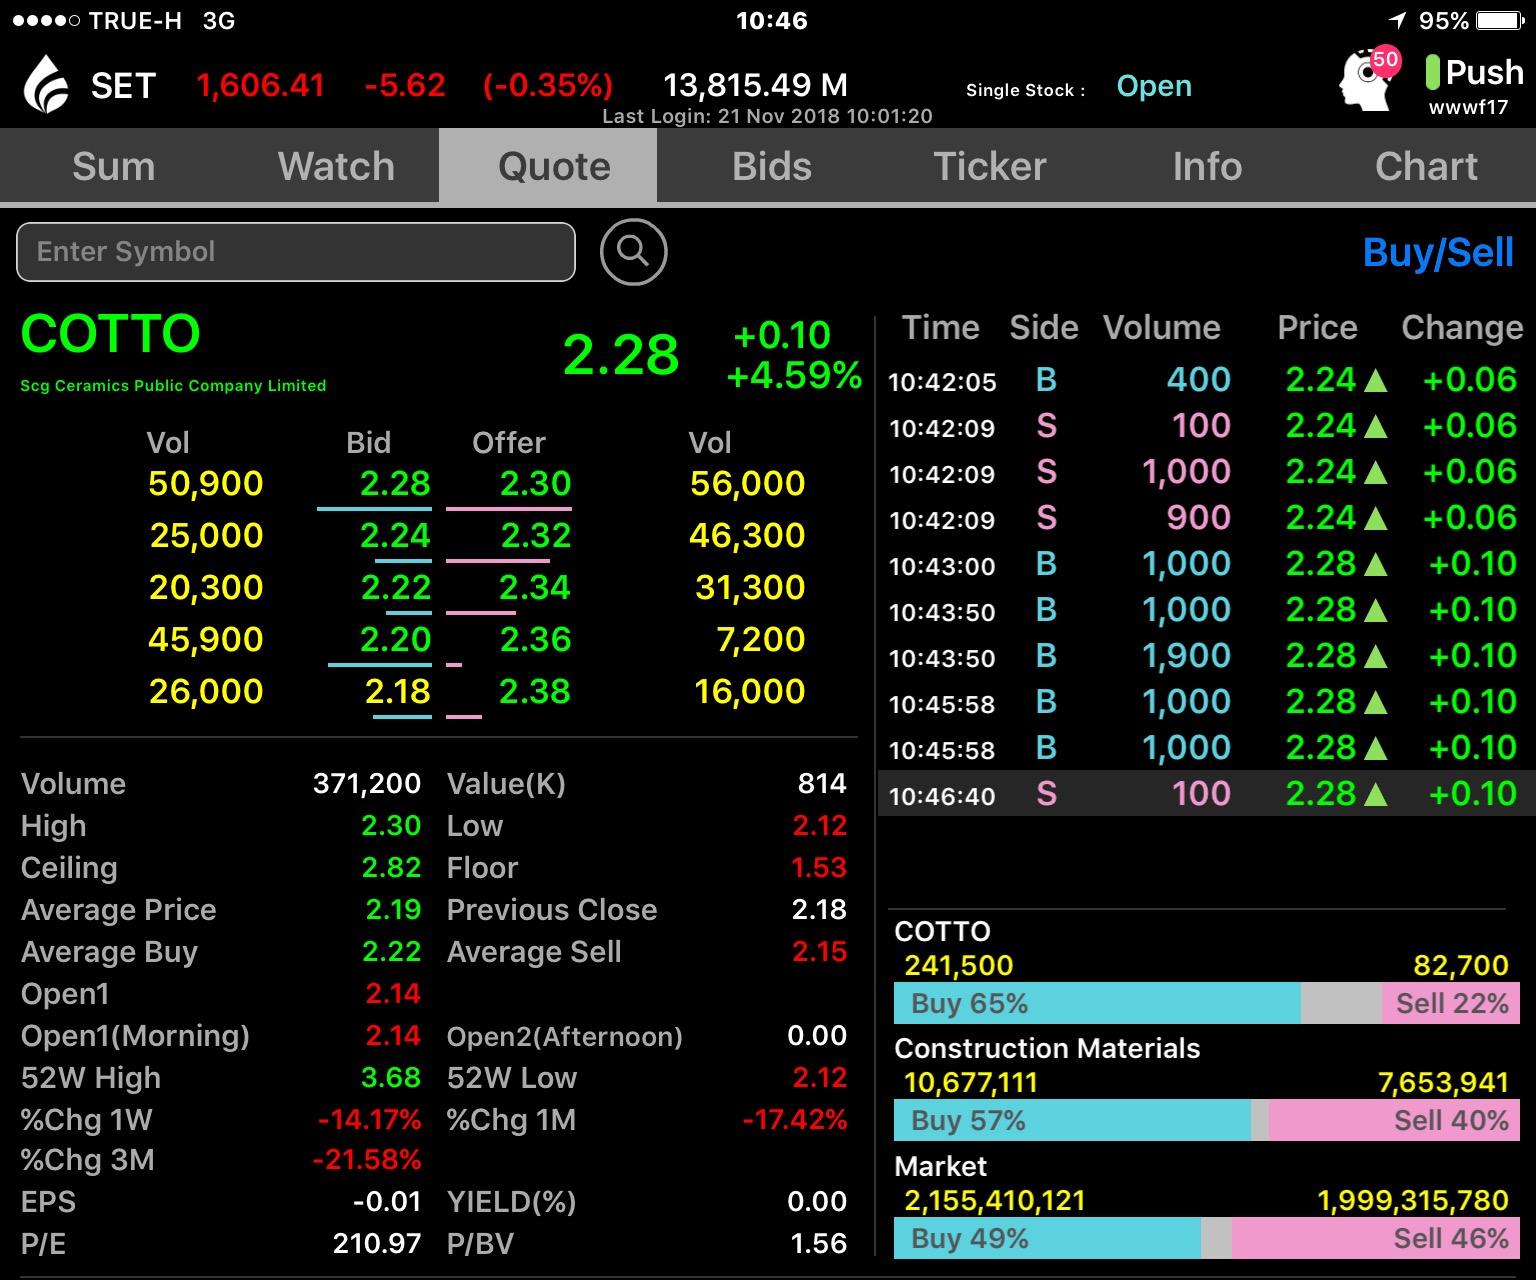Tap offer price 2.30 in order book
The image size is (1536, 1280).
pyautogui.click(x=535, y=484)
